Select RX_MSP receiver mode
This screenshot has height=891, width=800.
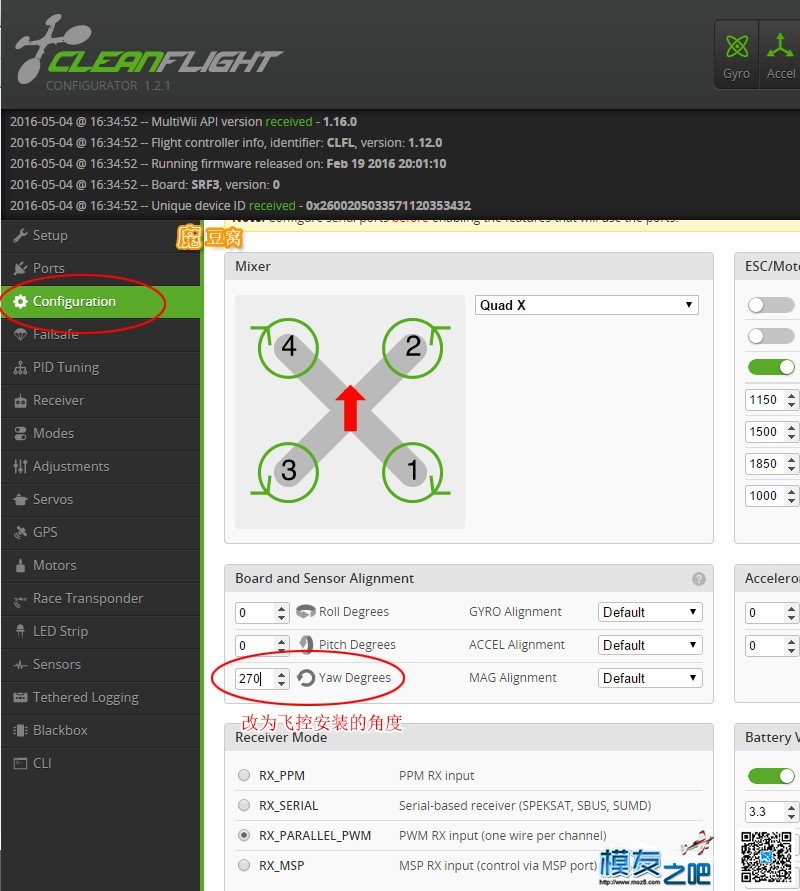[244, 865]
